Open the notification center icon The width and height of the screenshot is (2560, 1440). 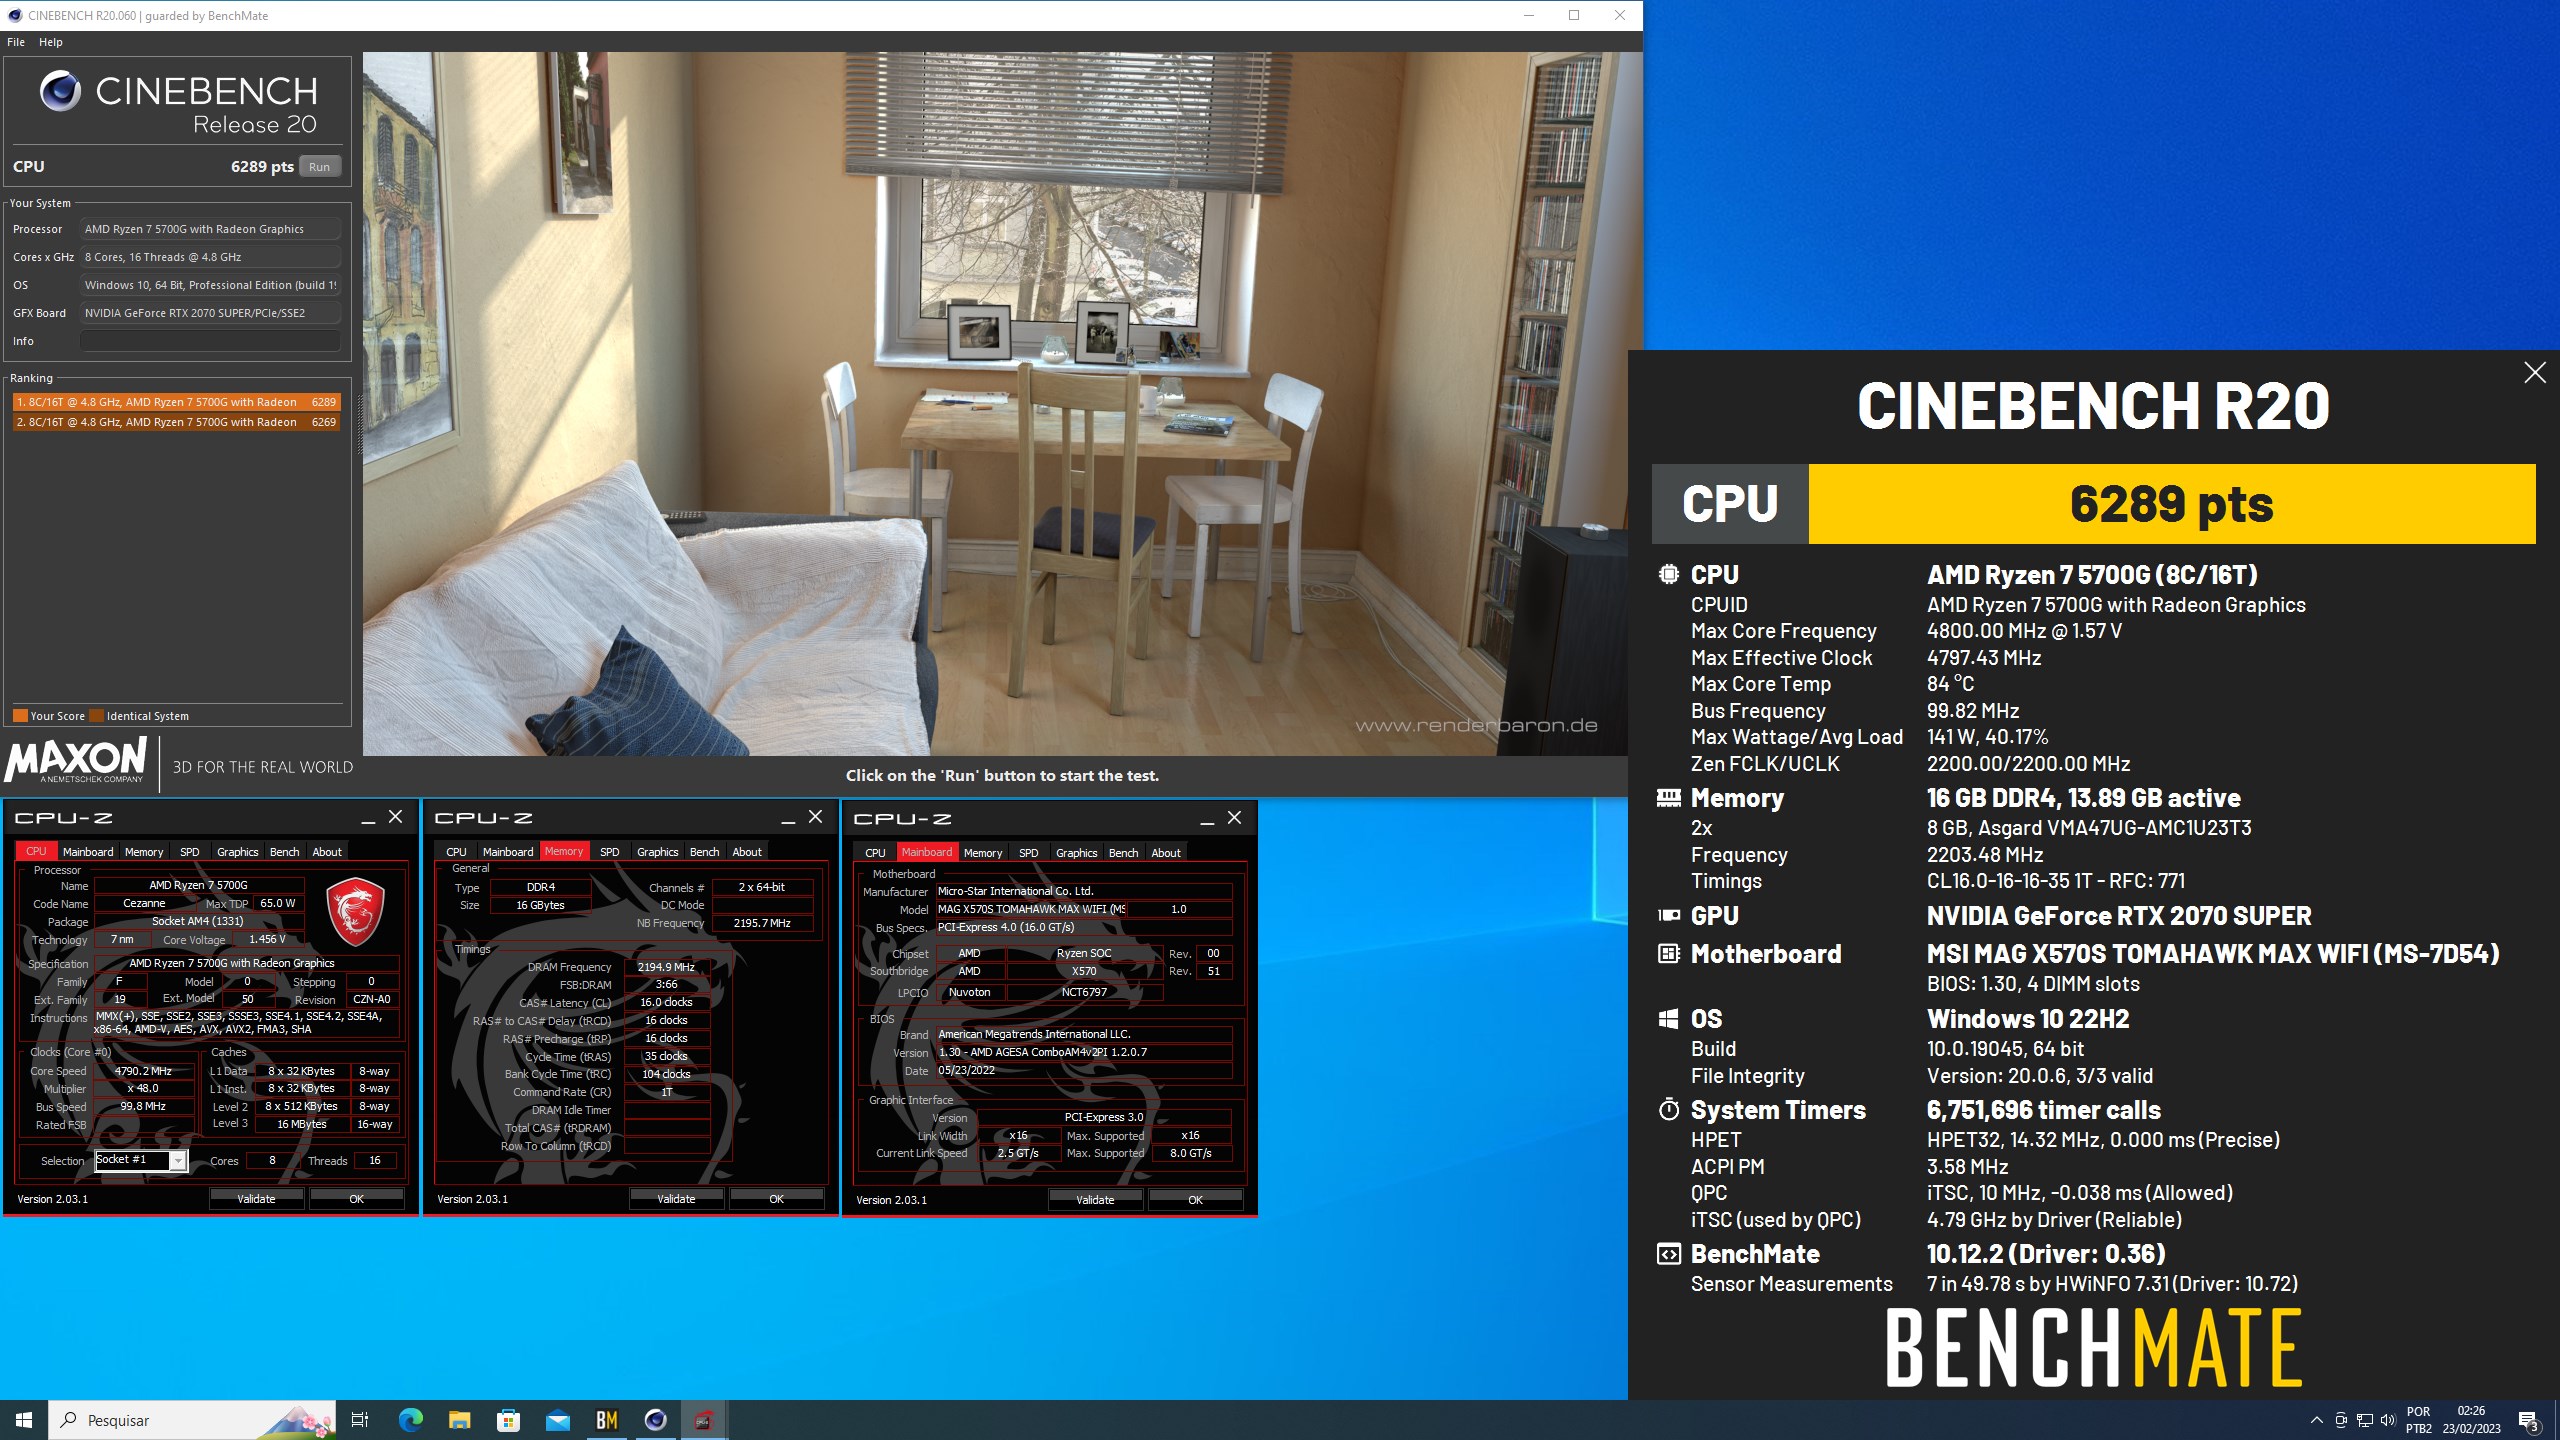pyautogui.click(x=2528, y=1420)
